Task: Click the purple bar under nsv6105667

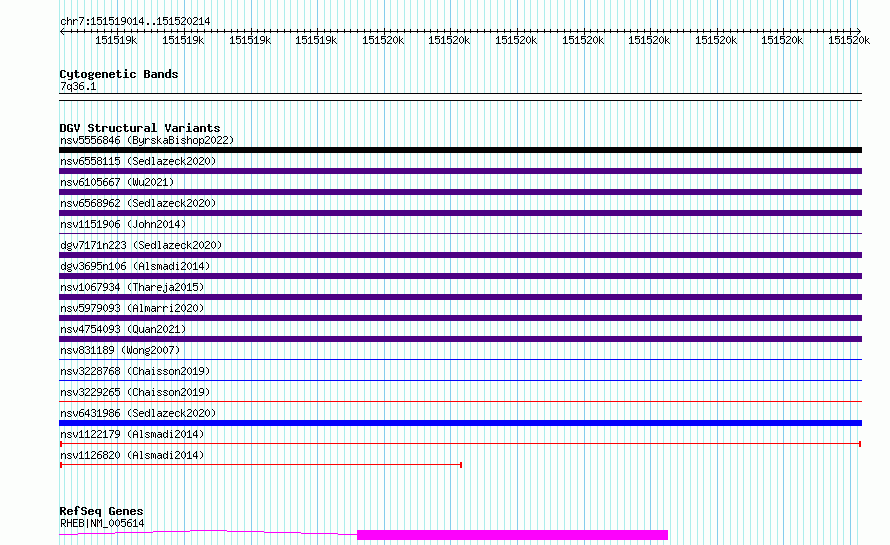Action: (x=460, y=192)
